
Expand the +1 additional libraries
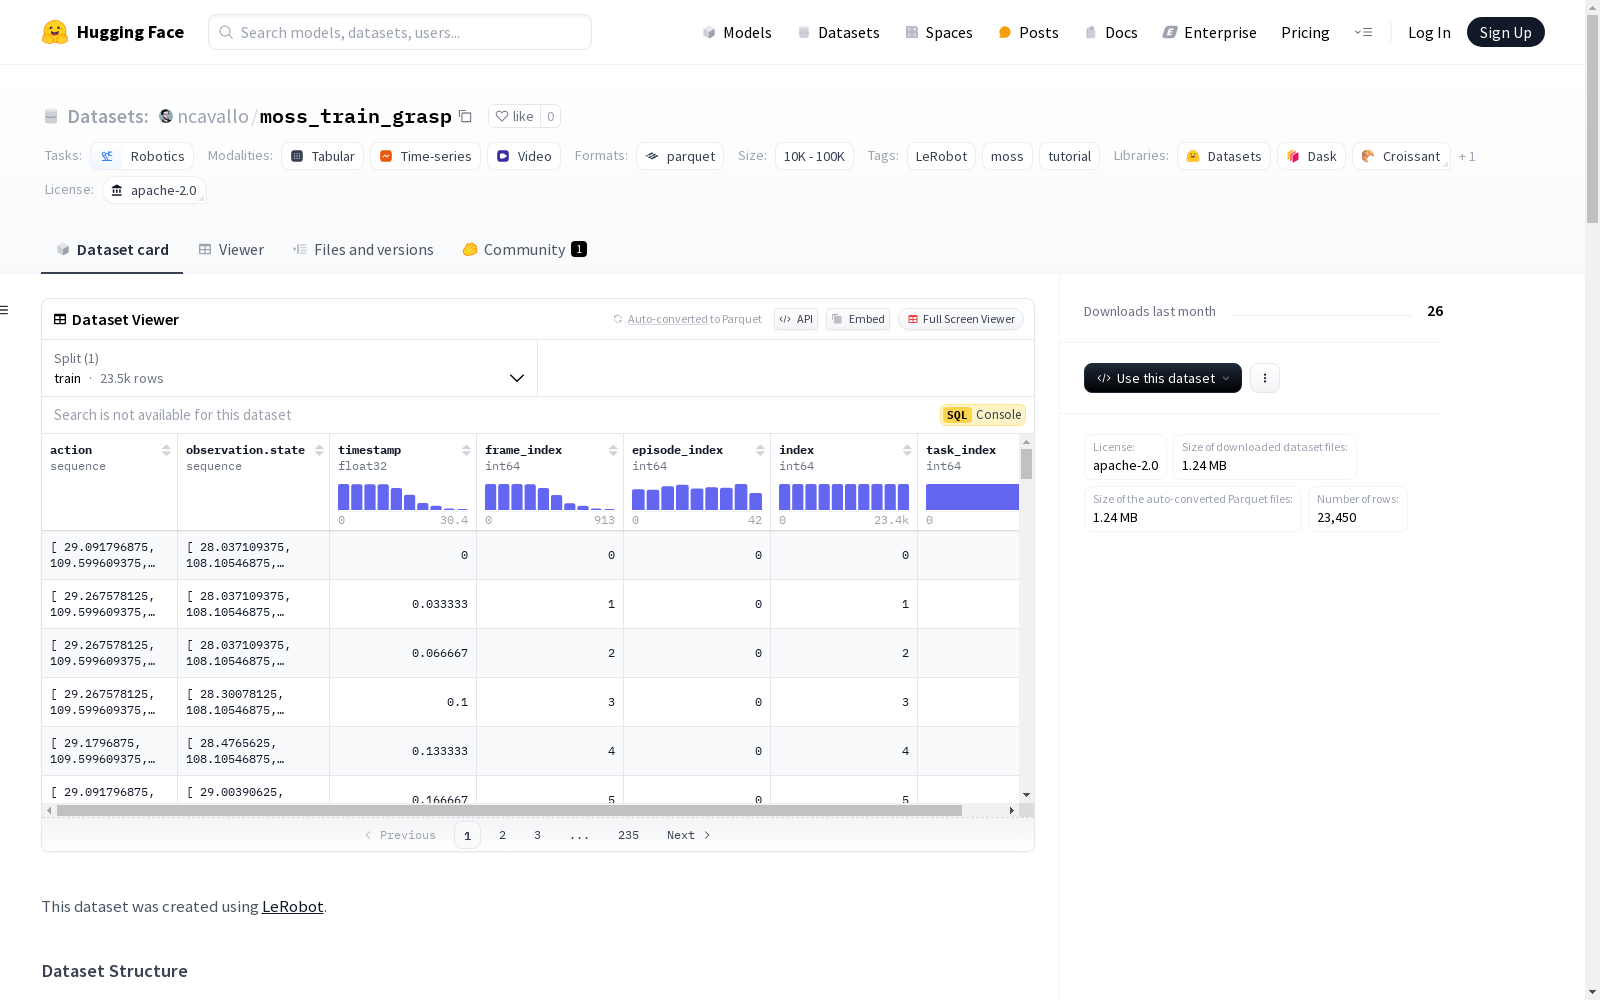point(1466,157)
